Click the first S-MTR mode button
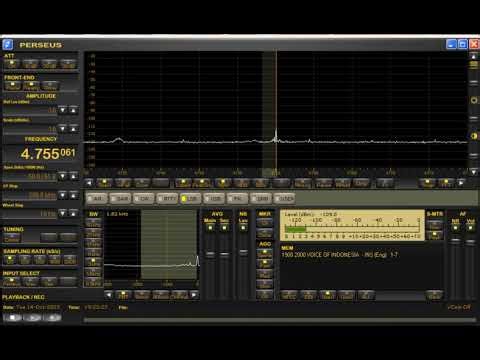The image size is (480, 360). [435, 224]
